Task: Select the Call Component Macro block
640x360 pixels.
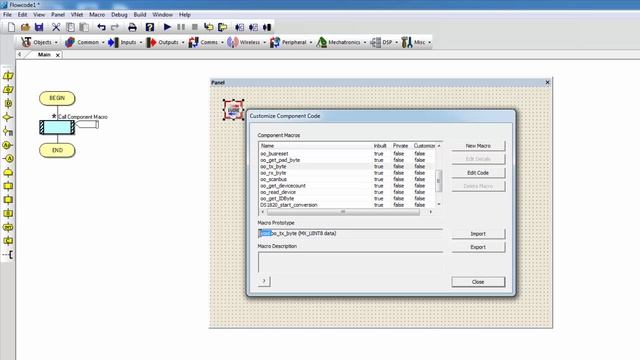Action: tap(57, 127)
